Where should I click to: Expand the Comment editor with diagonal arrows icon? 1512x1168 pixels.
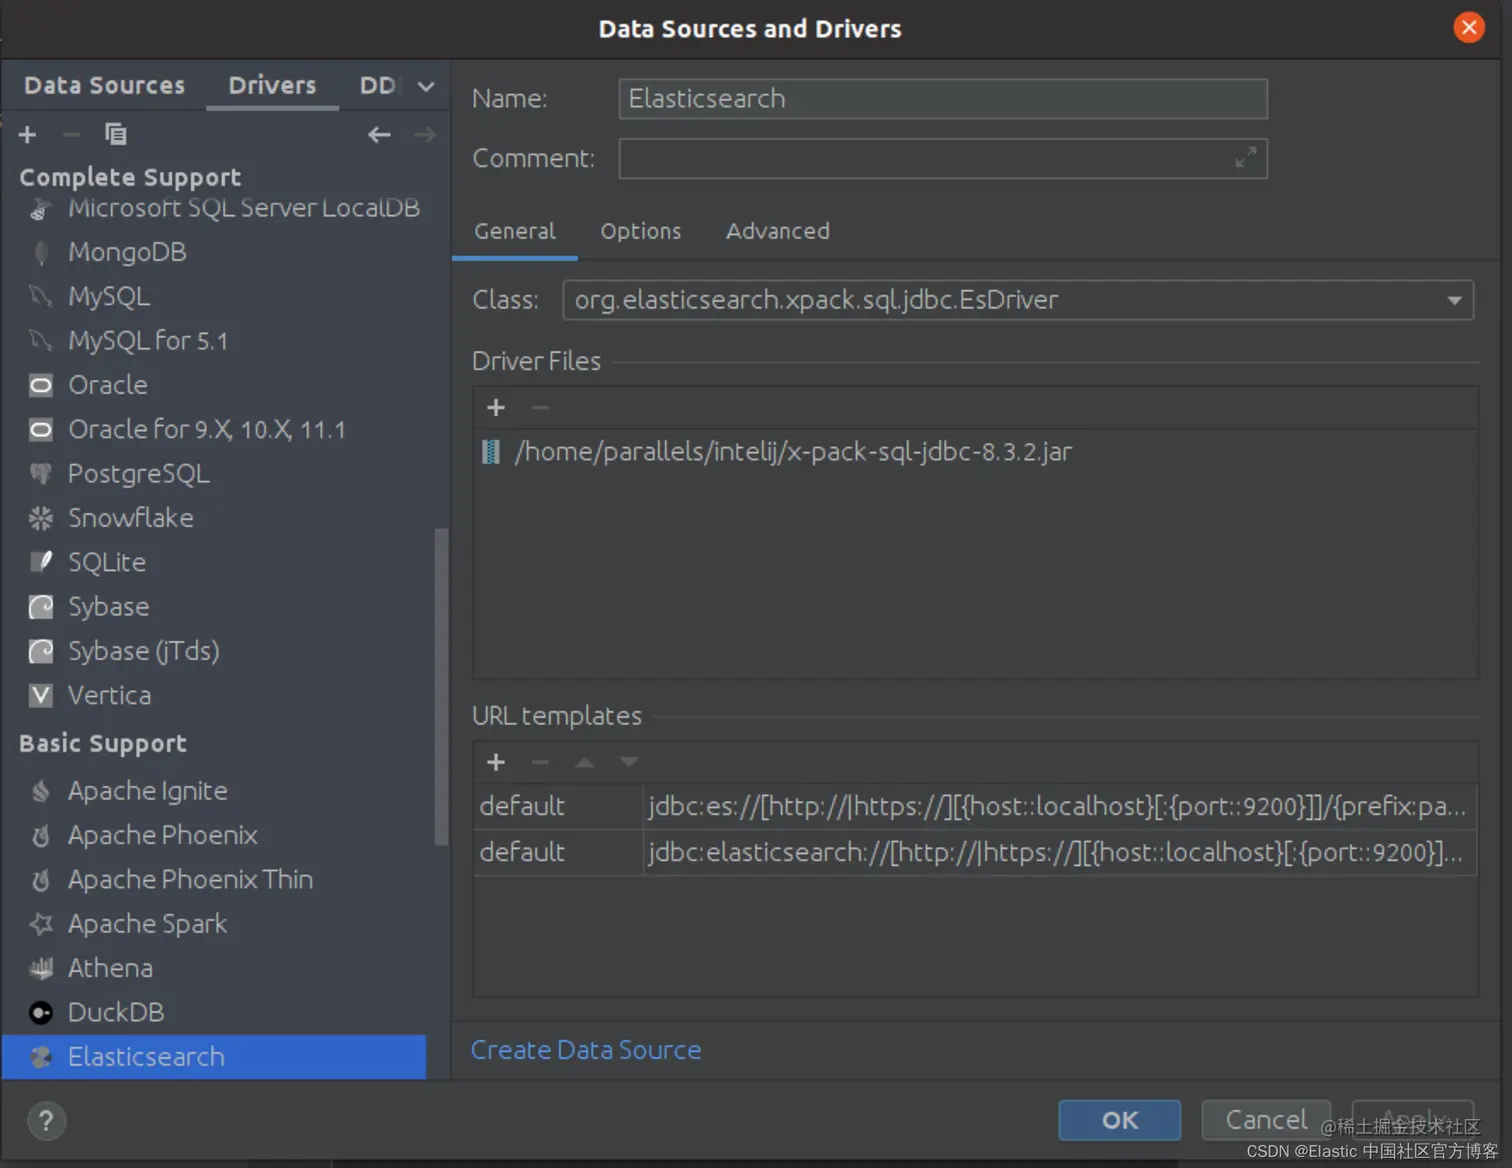tap(1245, 157)
